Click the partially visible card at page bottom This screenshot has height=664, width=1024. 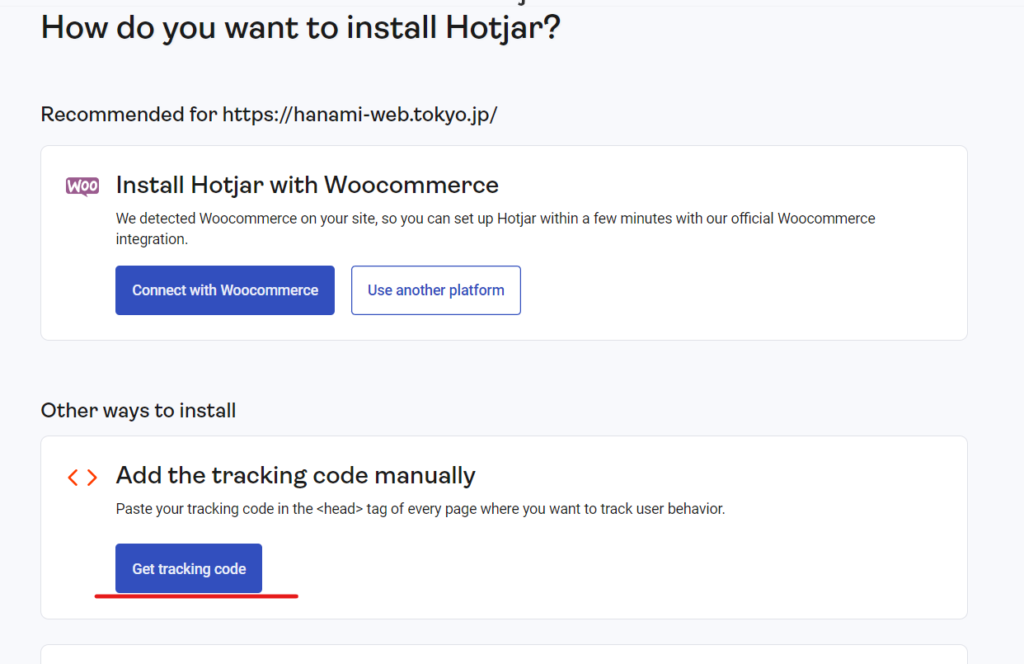pos(503,654)
